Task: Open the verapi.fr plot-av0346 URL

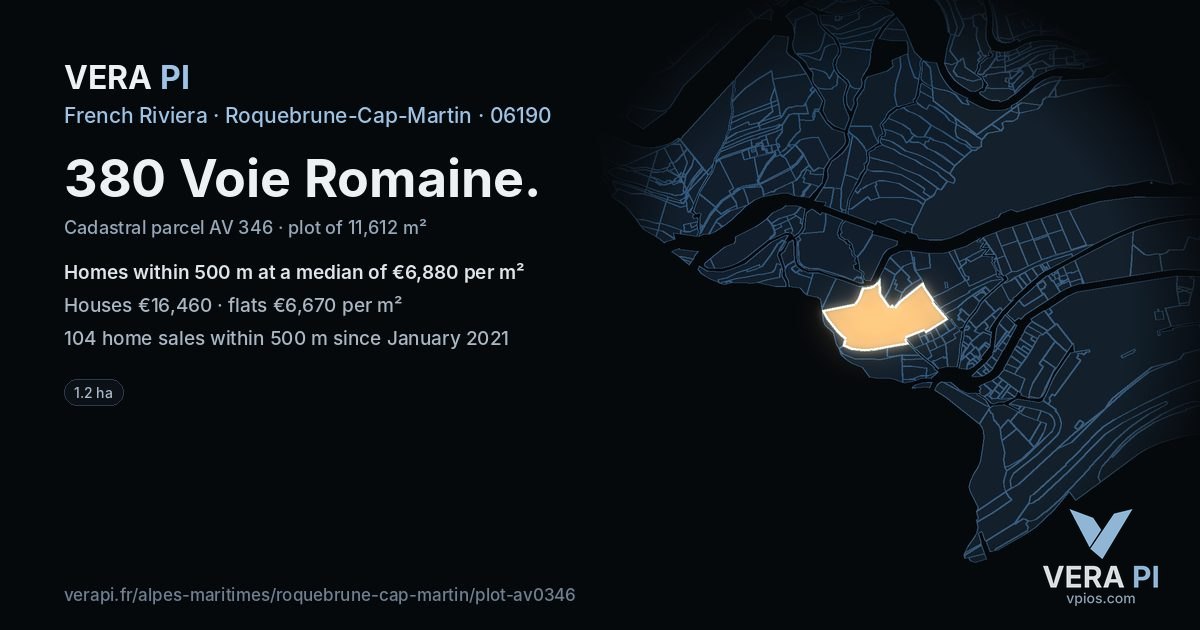Action: (x=319, y=594)
